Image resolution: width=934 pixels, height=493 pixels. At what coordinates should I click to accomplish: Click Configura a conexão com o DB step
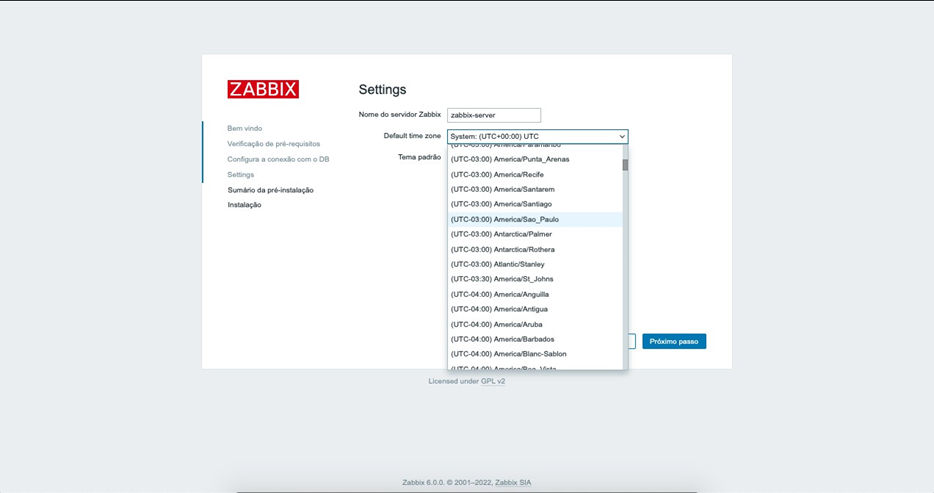(278, 159)
